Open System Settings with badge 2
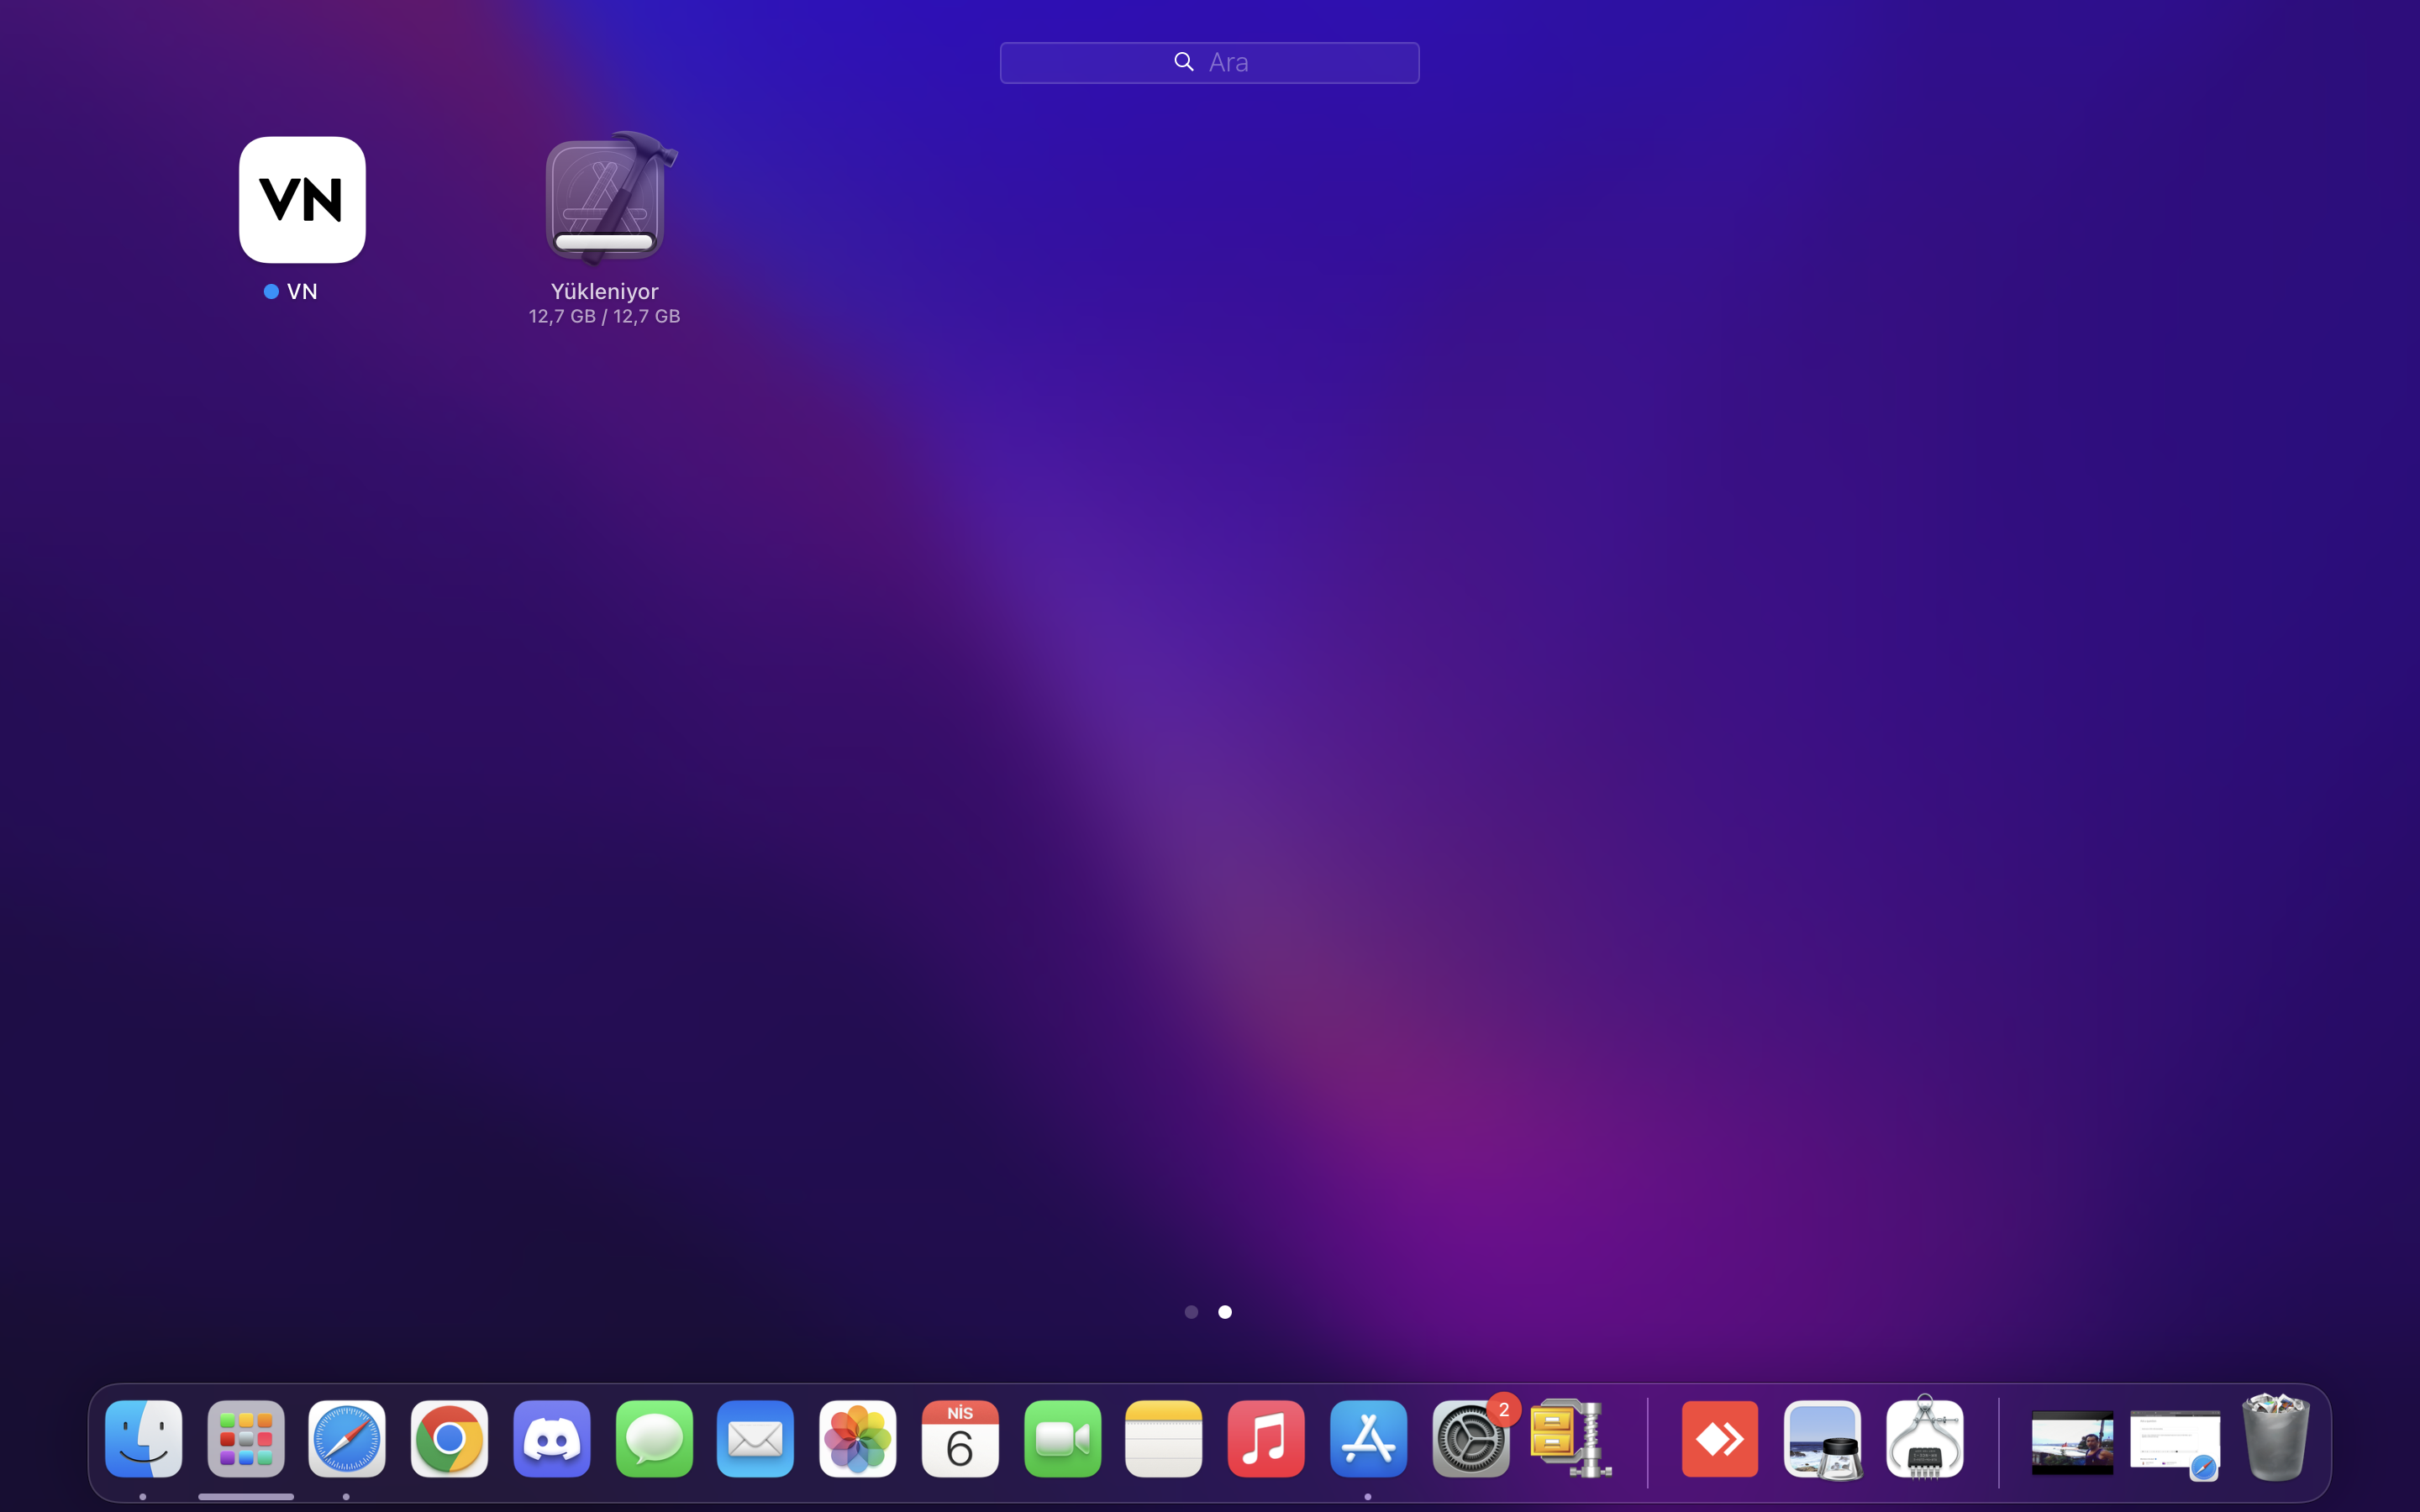2420x1512 pixels. [1470, 1441]
